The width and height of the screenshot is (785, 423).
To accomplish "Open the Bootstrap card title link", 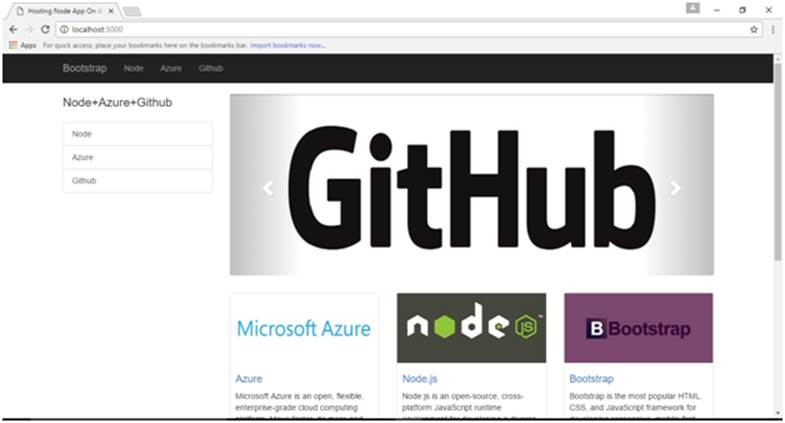I will (x=591, y=379).
